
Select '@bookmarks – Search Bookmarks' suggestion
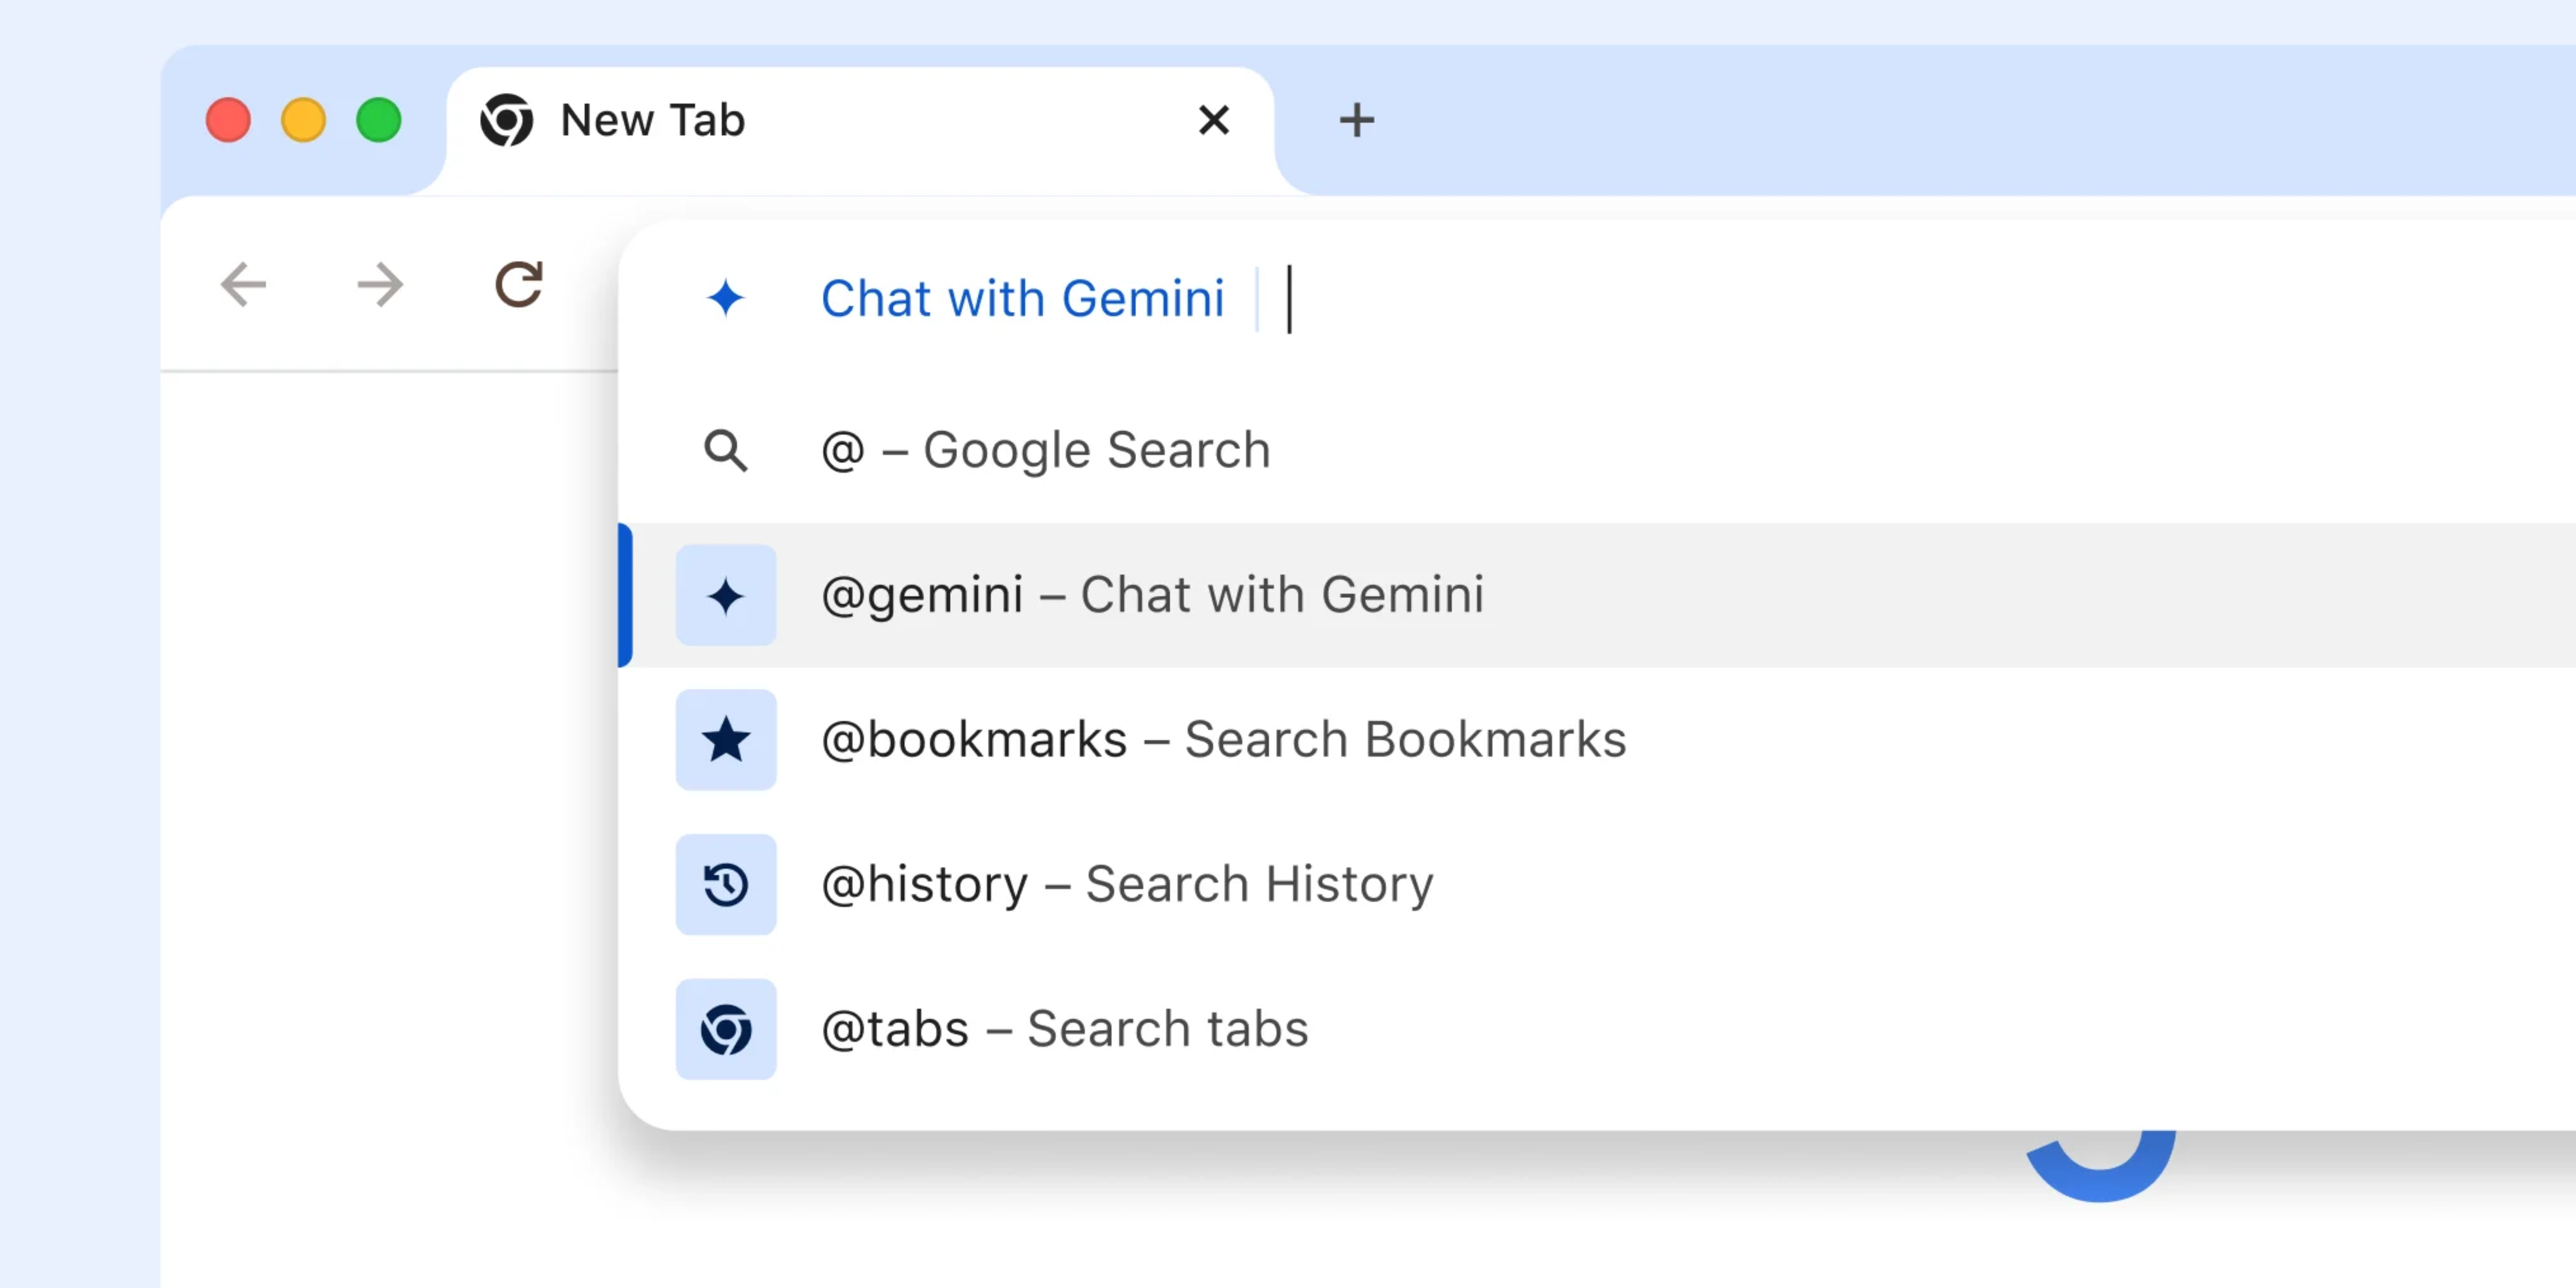click(1223, 740)
